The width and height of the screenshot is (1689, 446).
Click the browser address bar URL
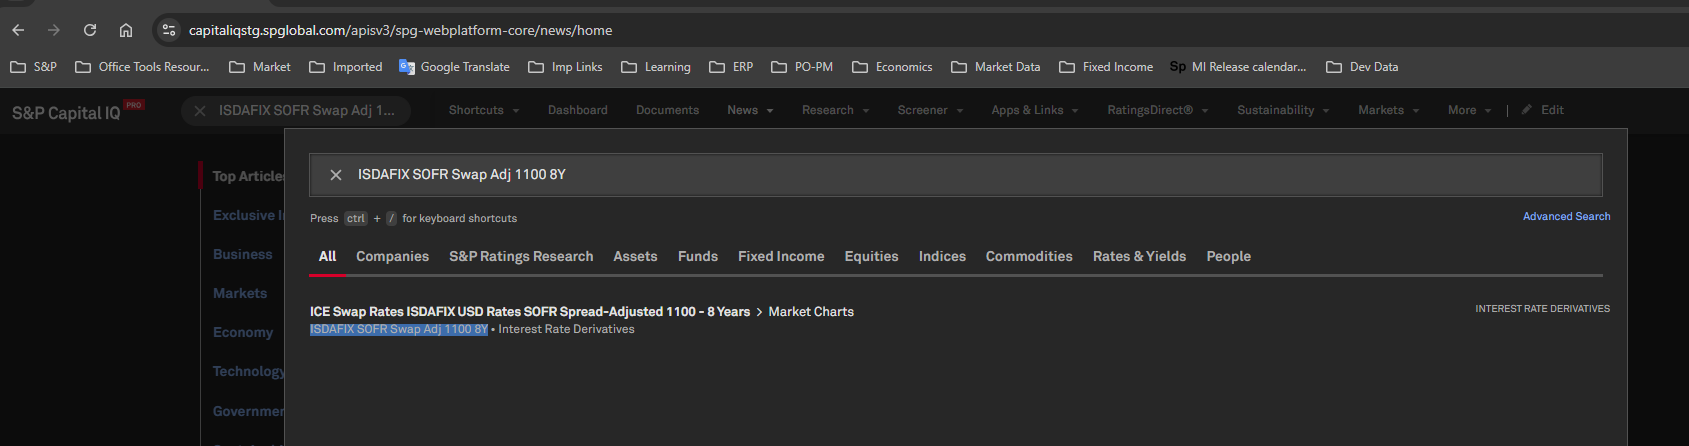click(400, 30)
